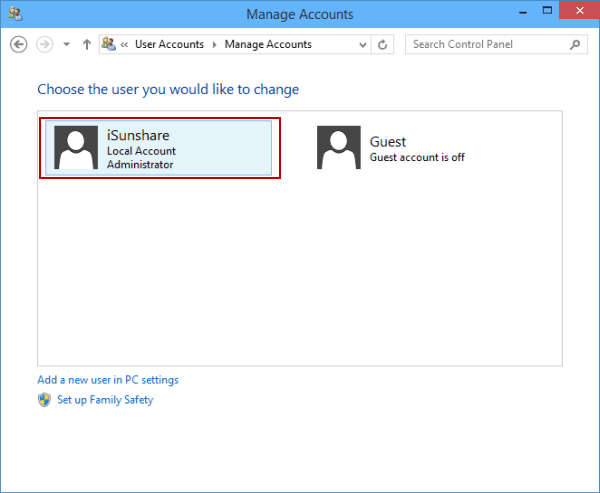Open Add a new user in PC settings
Viewport: 600px width, 493px height.
click(x=108, y=380)
